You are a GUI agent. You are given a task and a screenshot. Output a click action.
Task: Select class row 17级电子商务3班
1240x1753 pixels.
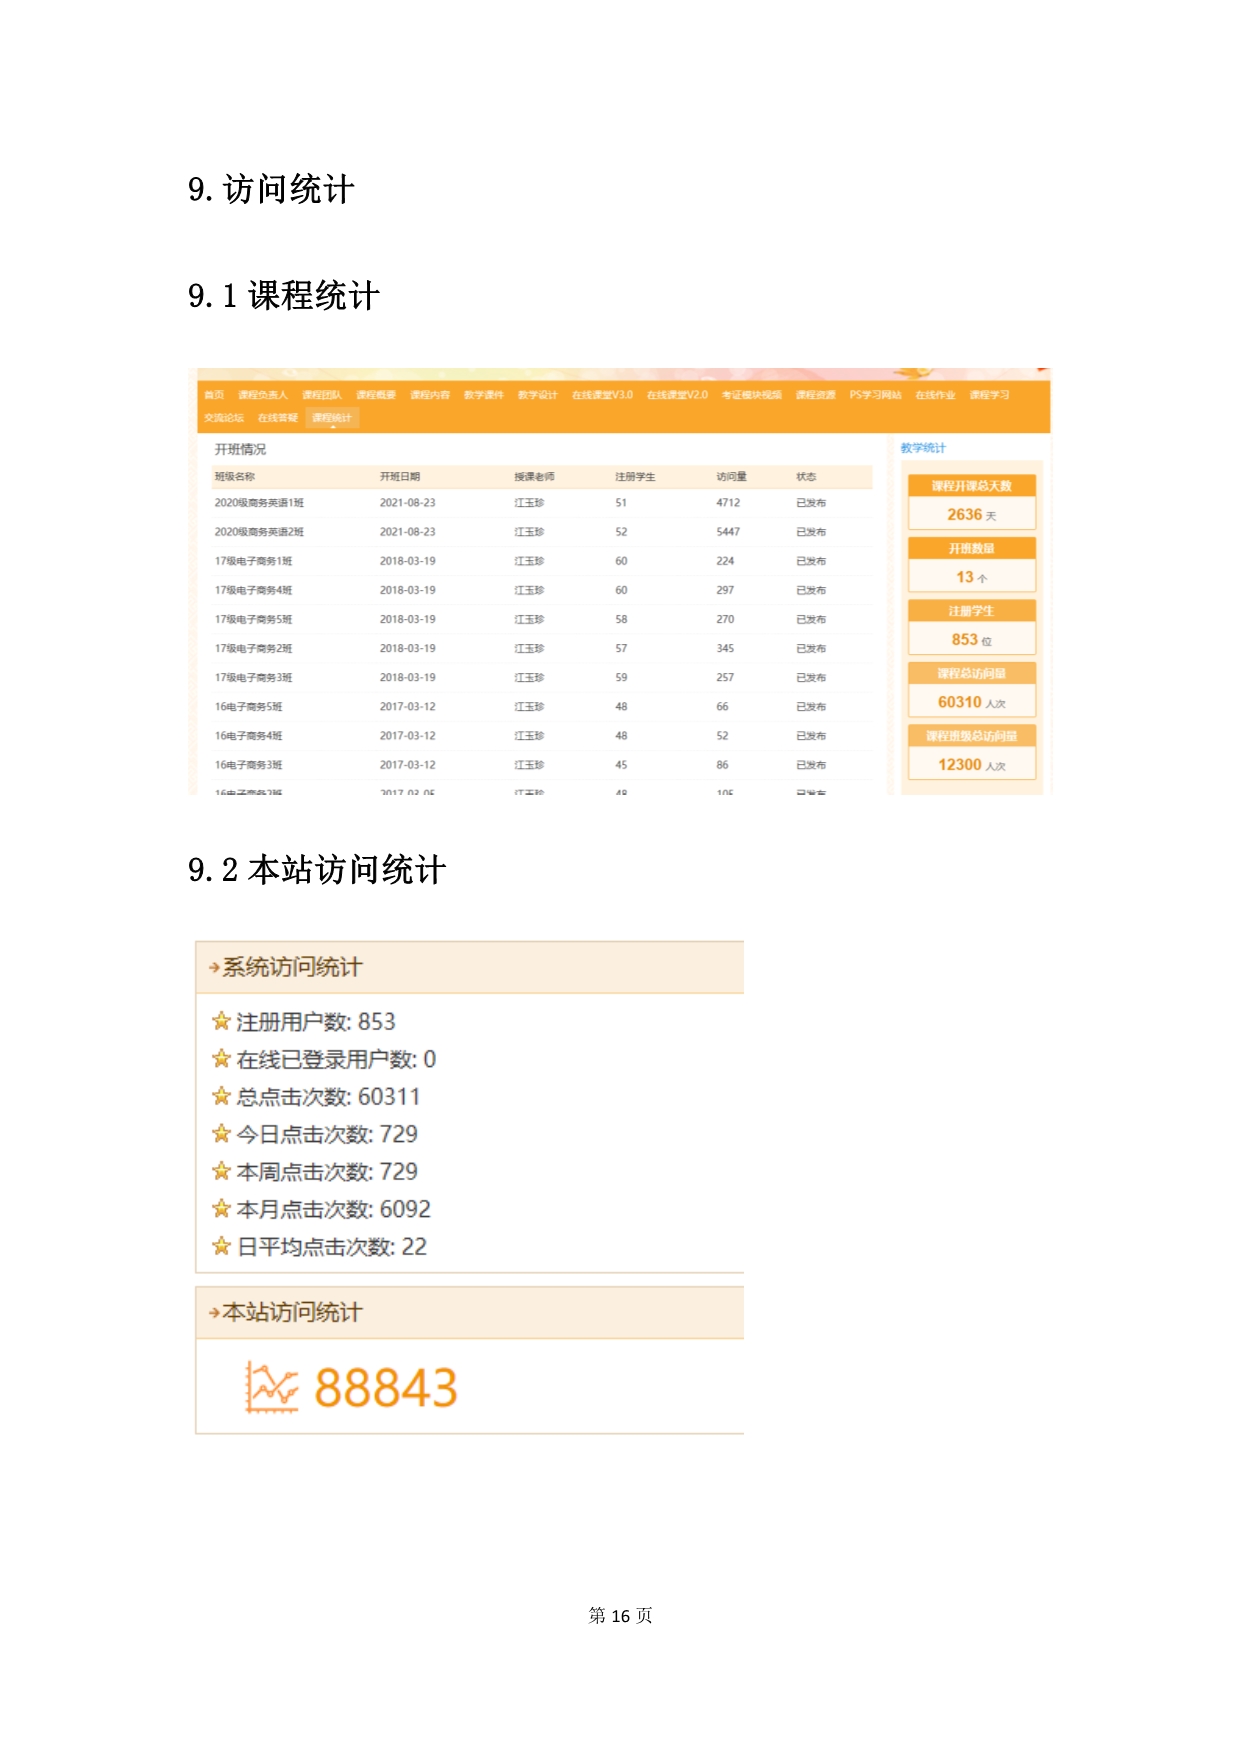(541, 677)
